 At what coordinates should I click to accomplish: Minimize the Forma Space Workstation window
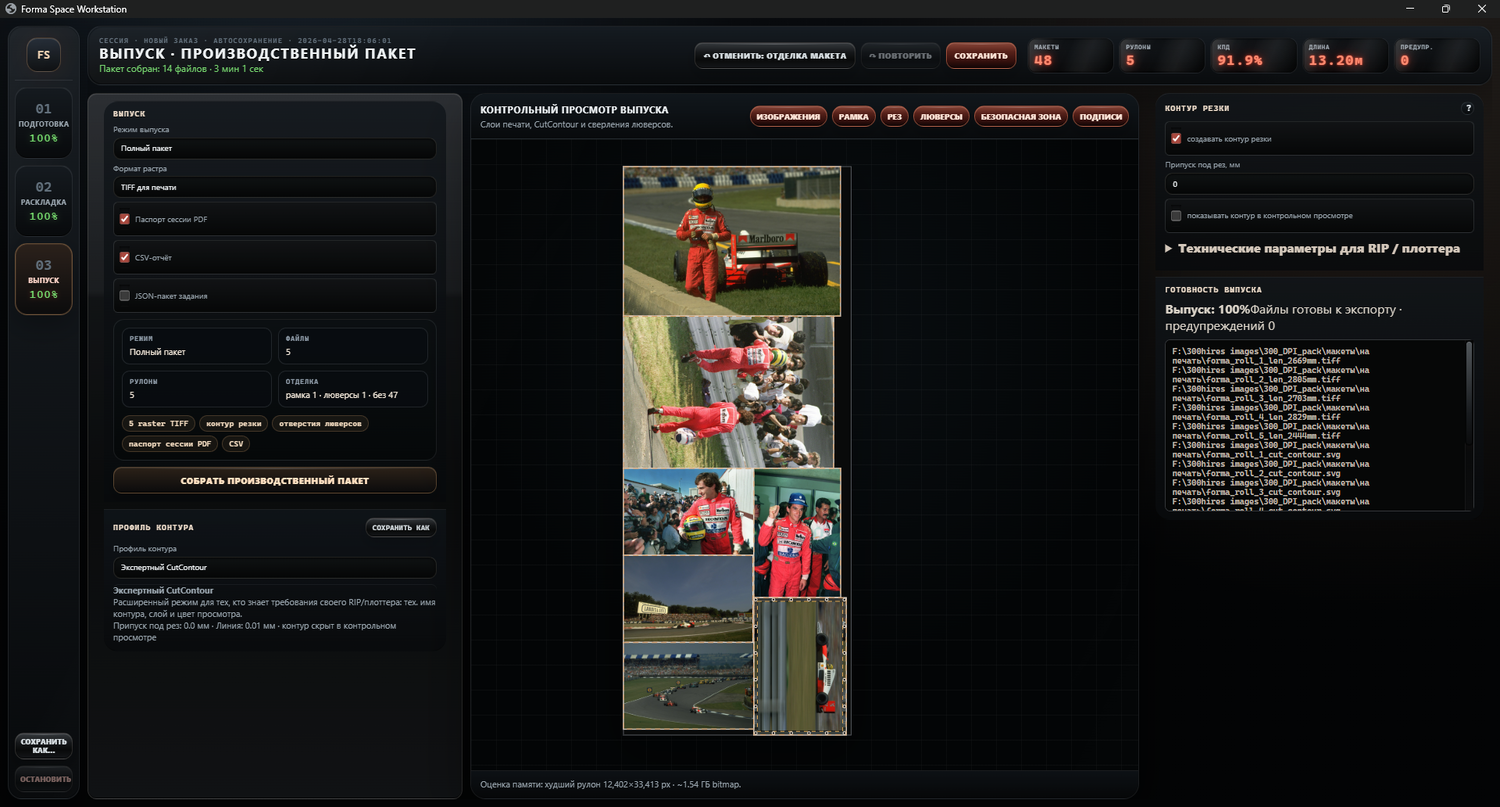click(1411, 8)
